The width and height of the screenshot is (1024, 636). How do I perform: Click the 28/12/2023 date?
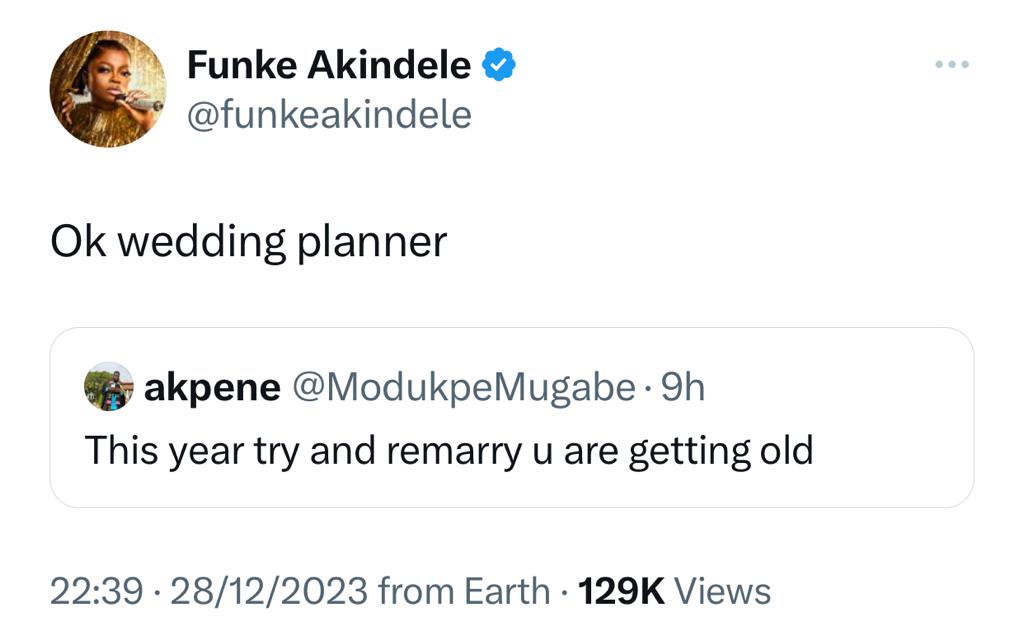270,591
